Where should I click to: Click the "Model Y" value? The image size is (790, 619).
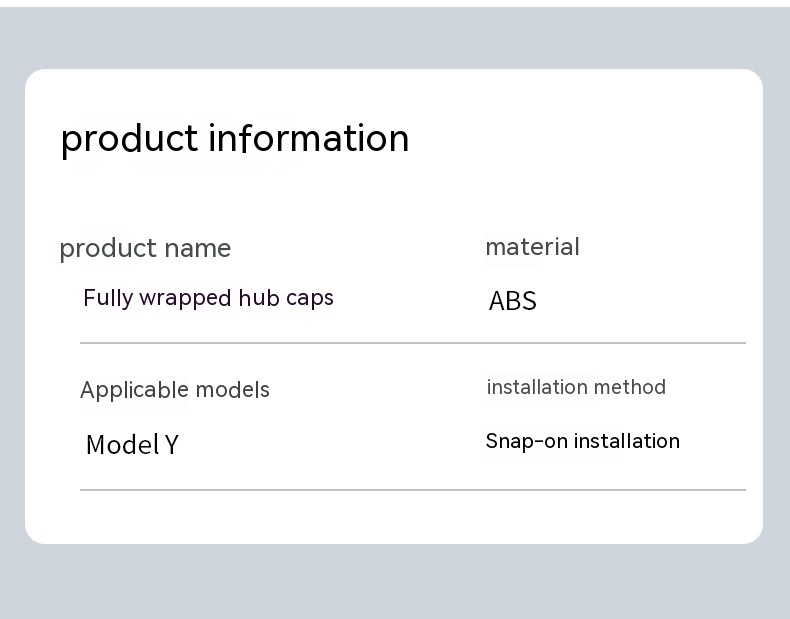132,445
